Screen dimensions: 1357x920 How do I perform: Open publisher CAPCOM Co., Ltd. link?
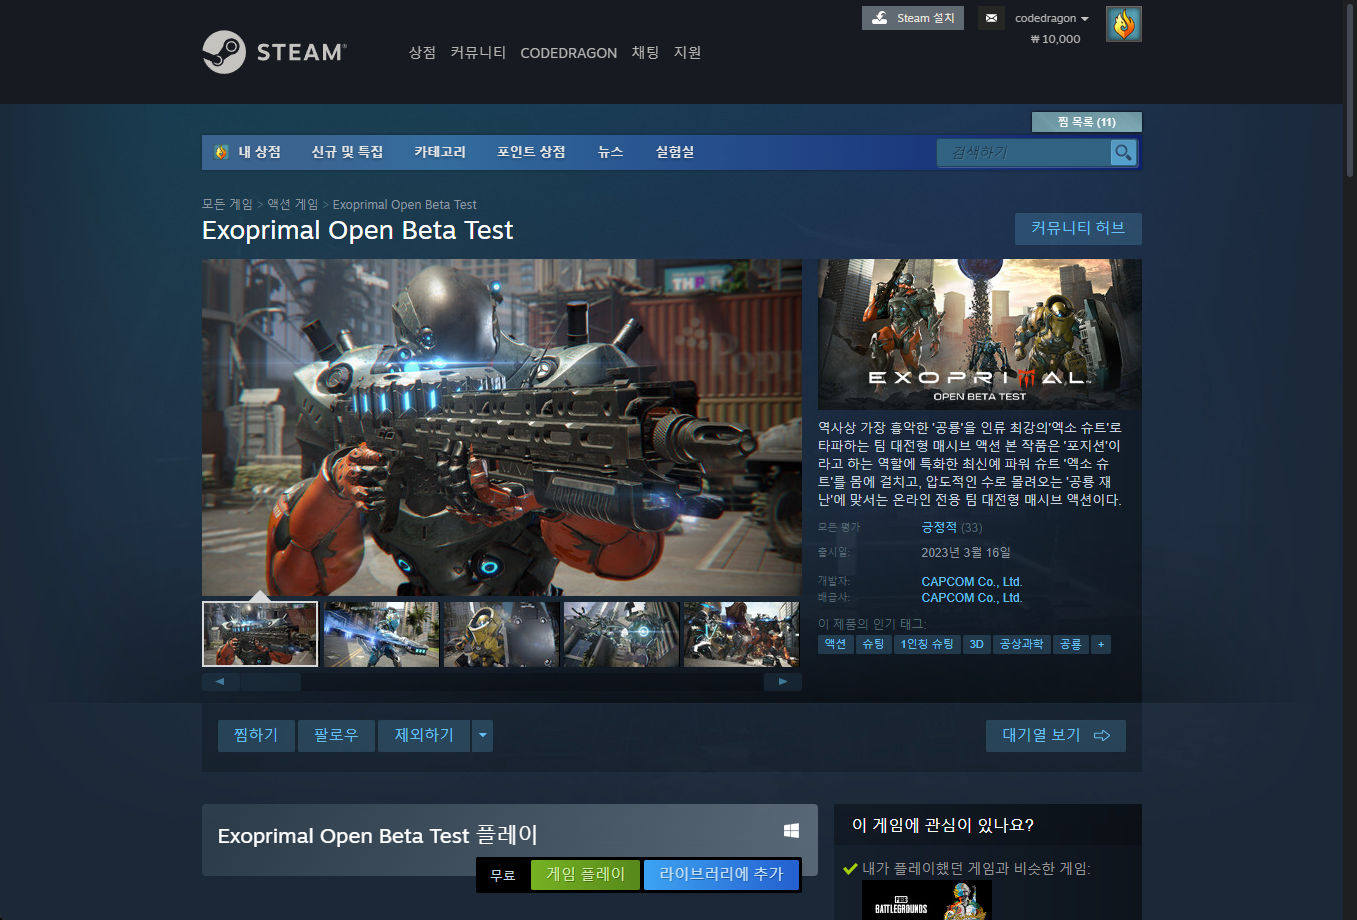(x=972, y=598)
